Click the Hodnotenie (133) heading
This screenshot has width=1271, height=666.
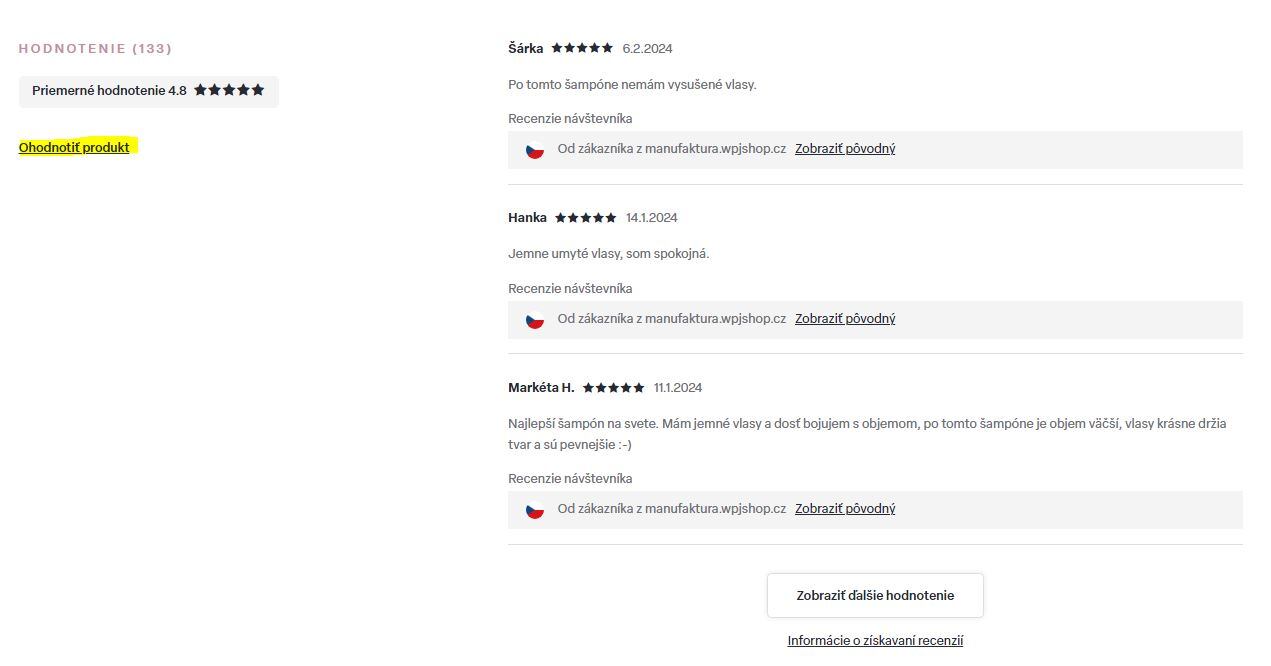coord(95,48)
